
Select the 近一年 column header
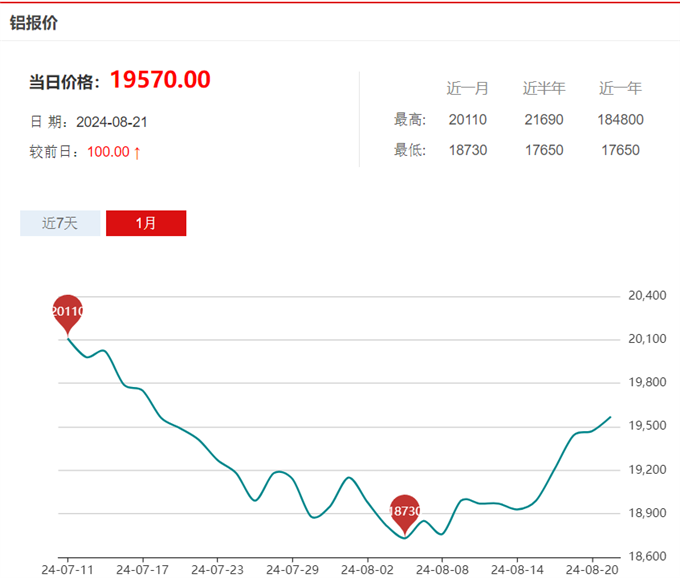(x=620, y=89)
